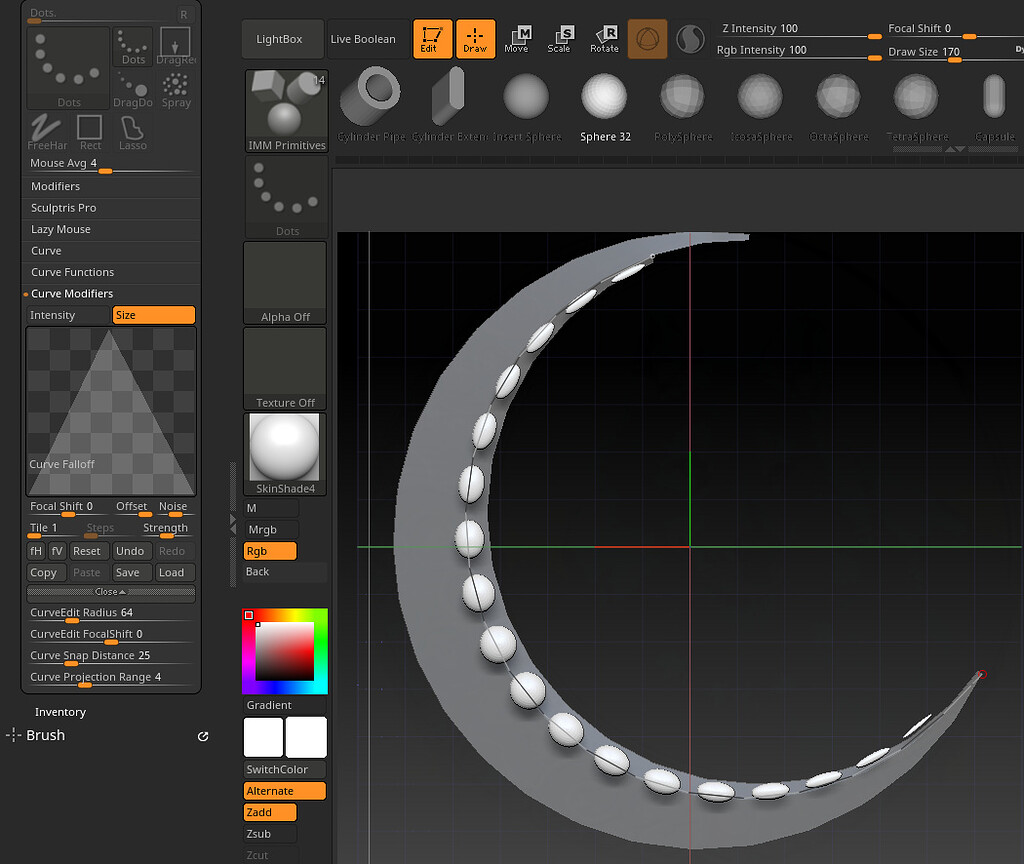Click the Undo button
The height and width of the screenshot is (864, 1024).
130,550
